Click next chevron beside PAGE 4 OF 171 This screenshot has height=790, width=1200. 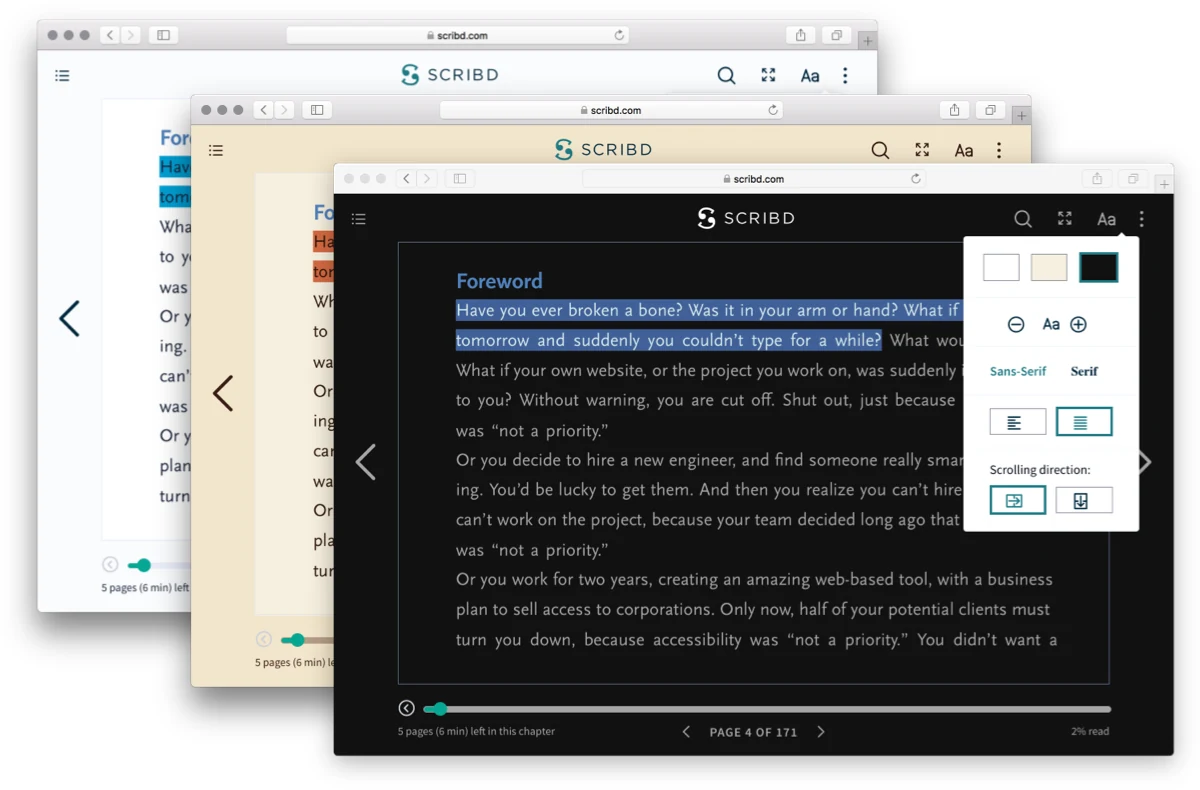click(821, 732)
